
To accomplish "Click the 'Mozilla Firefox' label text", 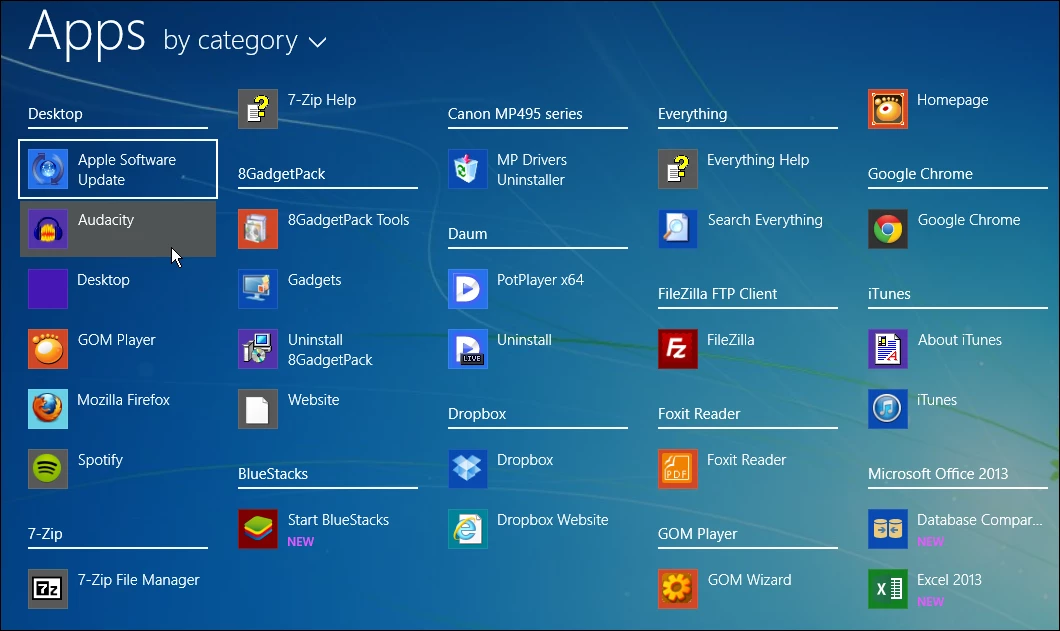I will coord(124,400).
